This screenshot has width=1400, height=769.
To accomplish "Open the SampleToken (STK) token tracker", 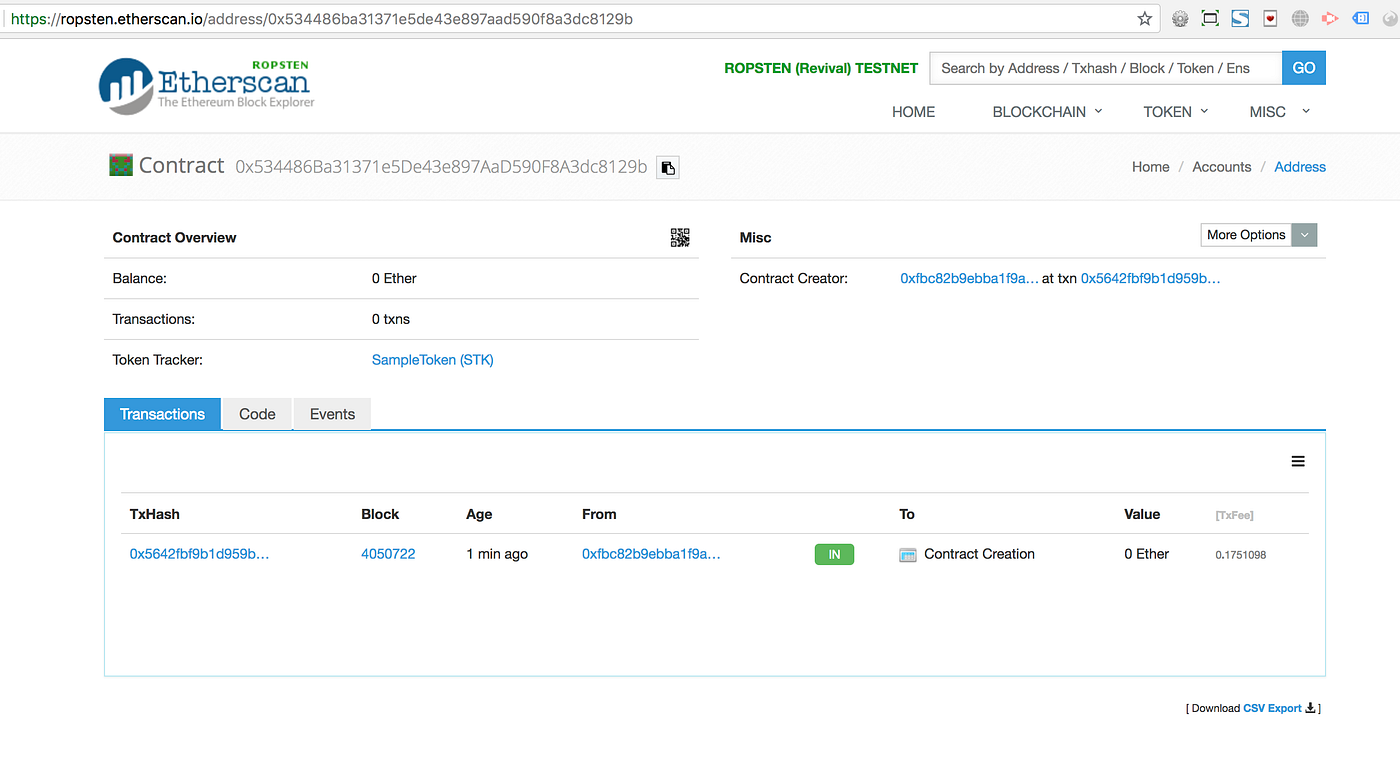I will pyautogui.click(x=433, y=360).
